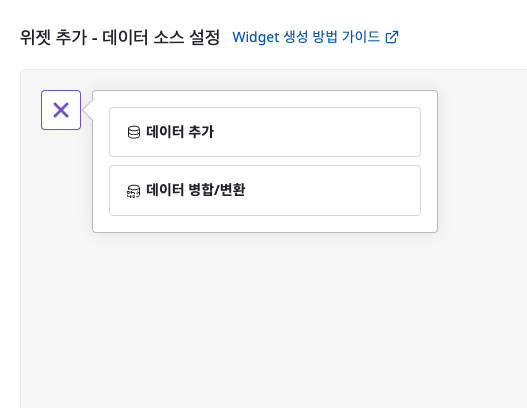Click the heading 위젯 추가 - 데이터 소스 설정

(x=120, y=37)
